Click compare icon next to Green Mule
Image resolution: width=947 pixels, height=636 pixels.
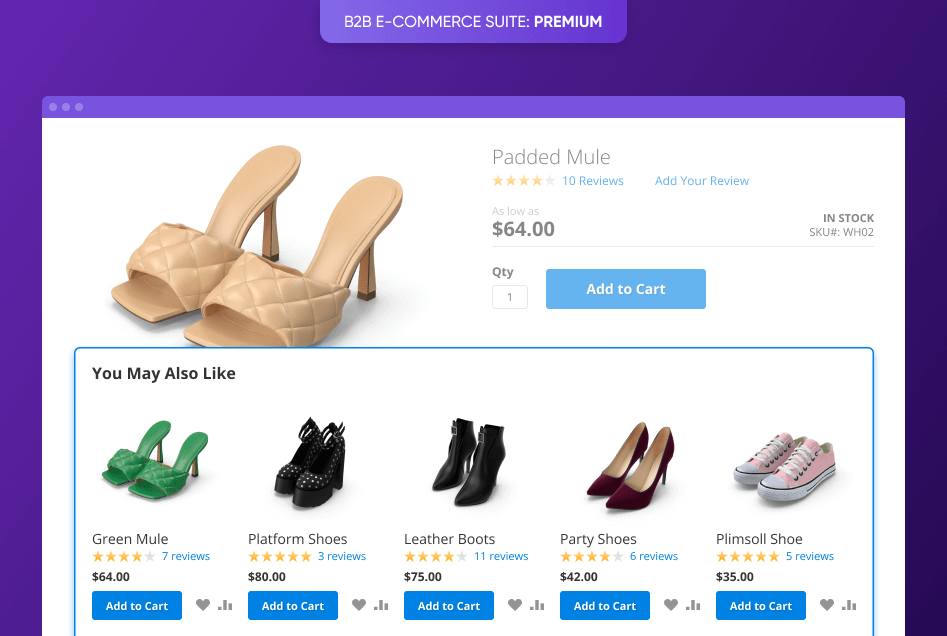[x=225, y=605]
